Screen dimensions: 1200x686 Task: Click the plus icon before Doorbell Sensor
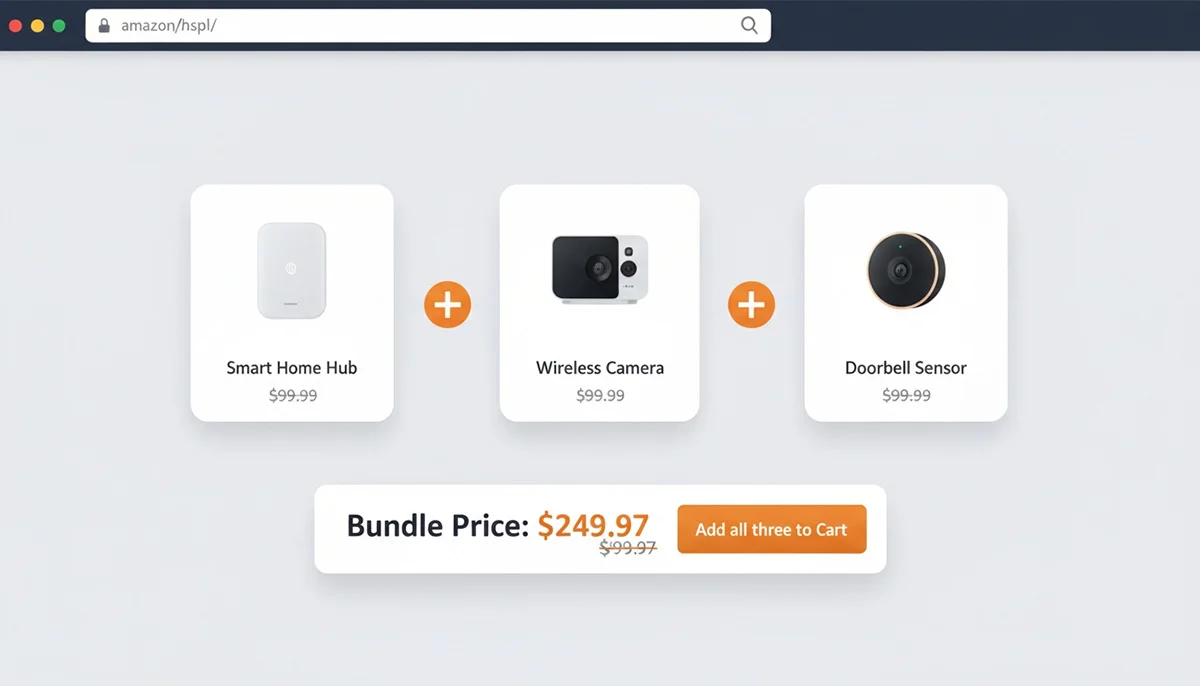pos(752,304)
